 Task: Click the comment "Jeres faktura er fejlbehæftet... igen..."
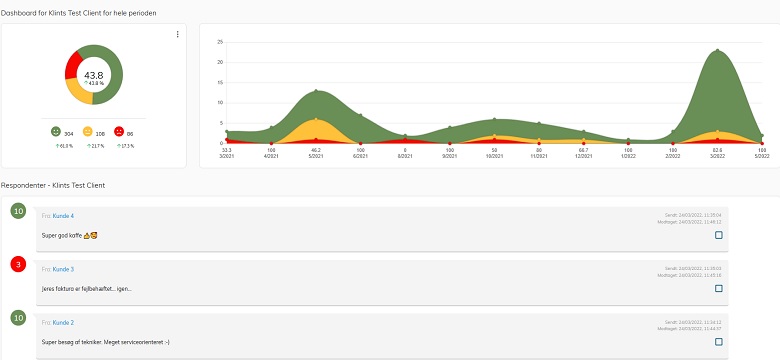click(87, 288)
